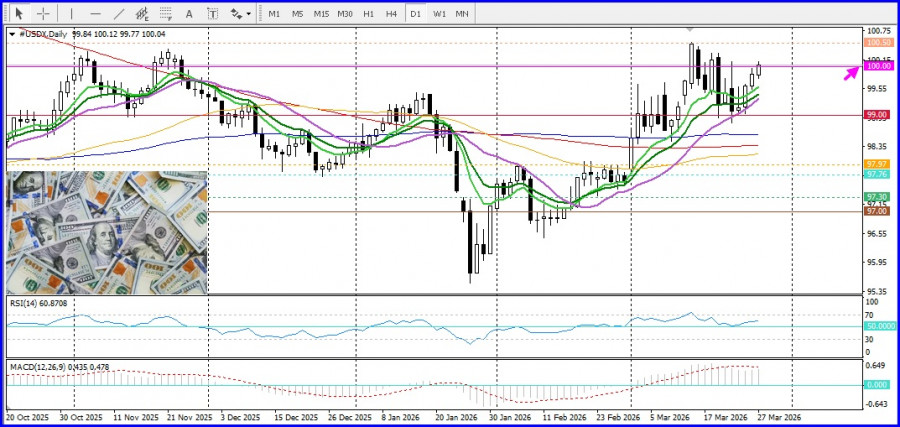This screenshot has height=427, width=900.
Task: Select the arrow cursor tool
Action: tap(18, 14)
